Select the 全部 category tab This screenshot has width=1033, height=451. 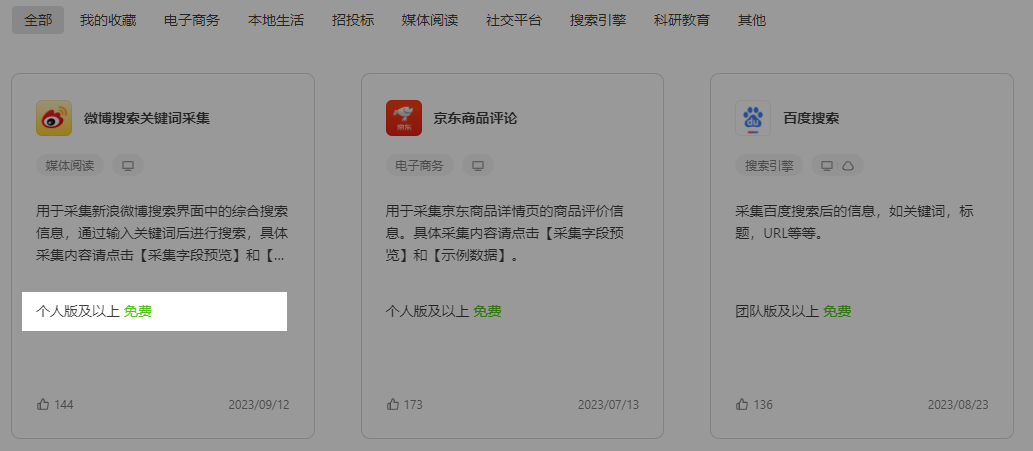38,20
